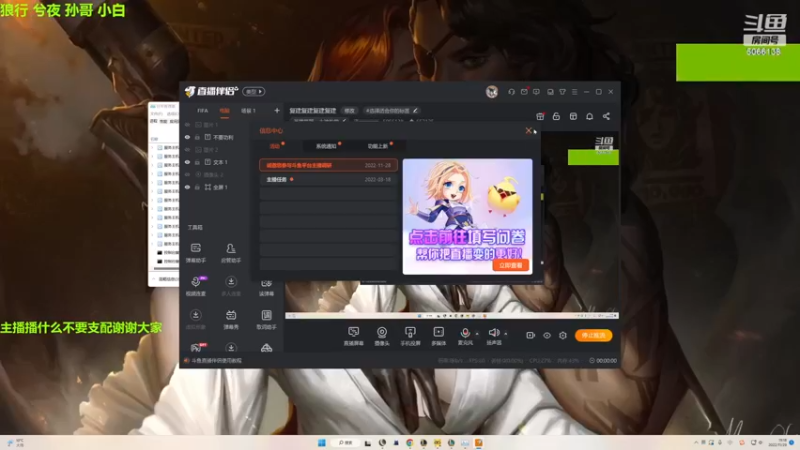Click the Windows Start button on taskbar
Screen dimensions: 800x450
pyautogui.click(x=322, y=443)
